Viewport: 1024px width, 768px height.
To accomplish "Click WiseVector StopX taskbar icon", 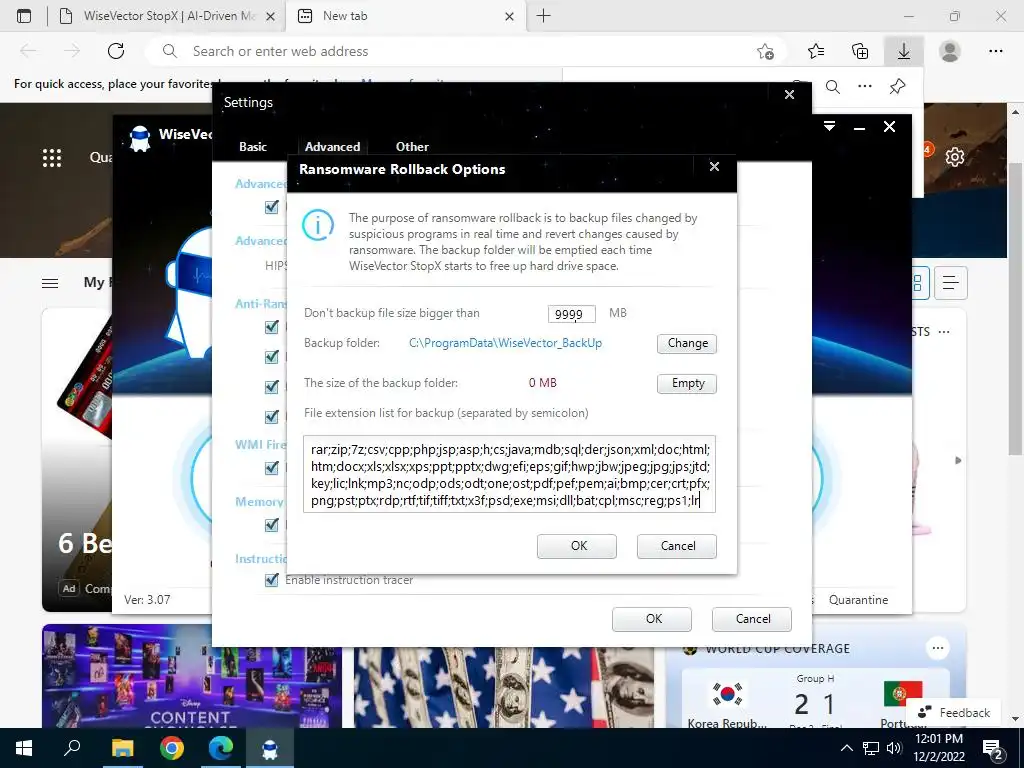I will 270,748.
